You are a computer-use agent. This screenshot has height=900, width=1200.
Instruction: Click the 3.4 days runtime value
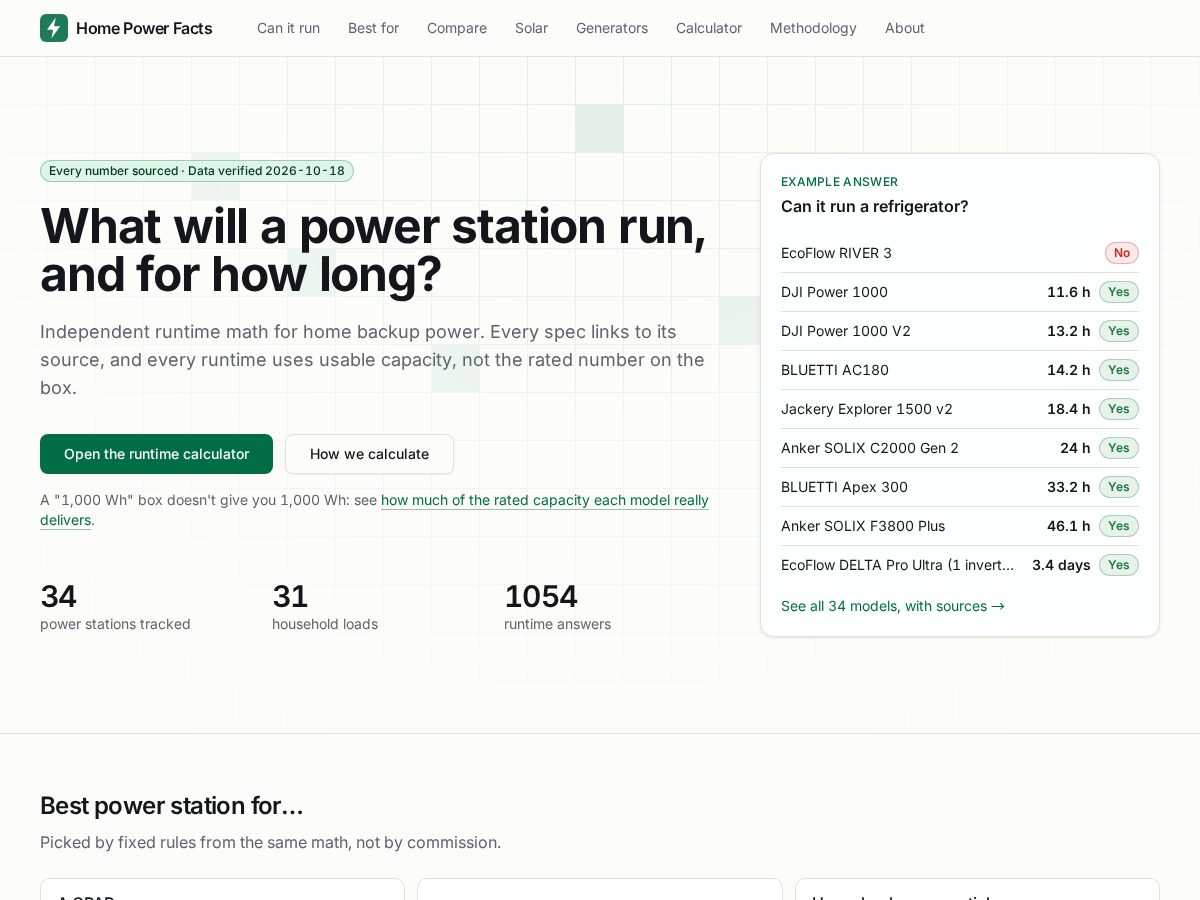pos(1061,565)
